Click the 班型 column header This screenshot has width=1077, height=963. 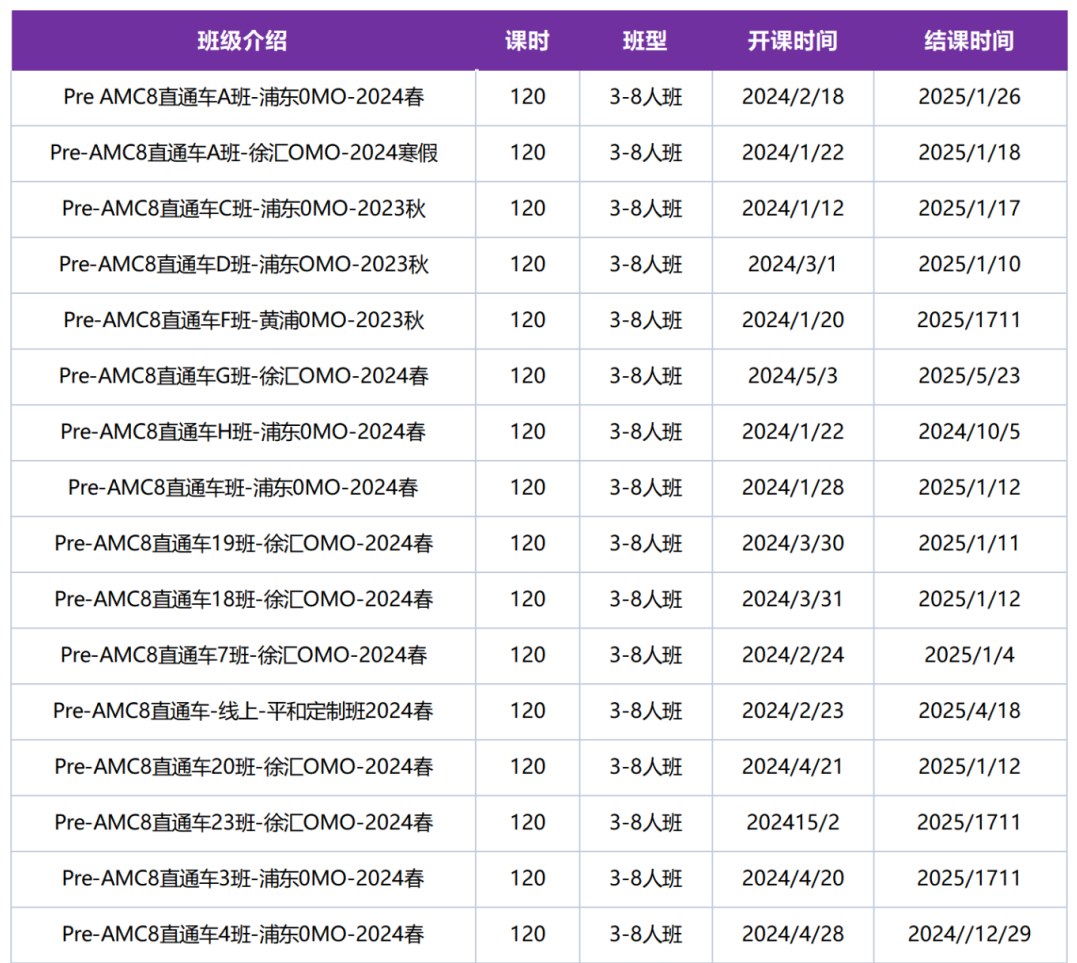coord(645,41)
